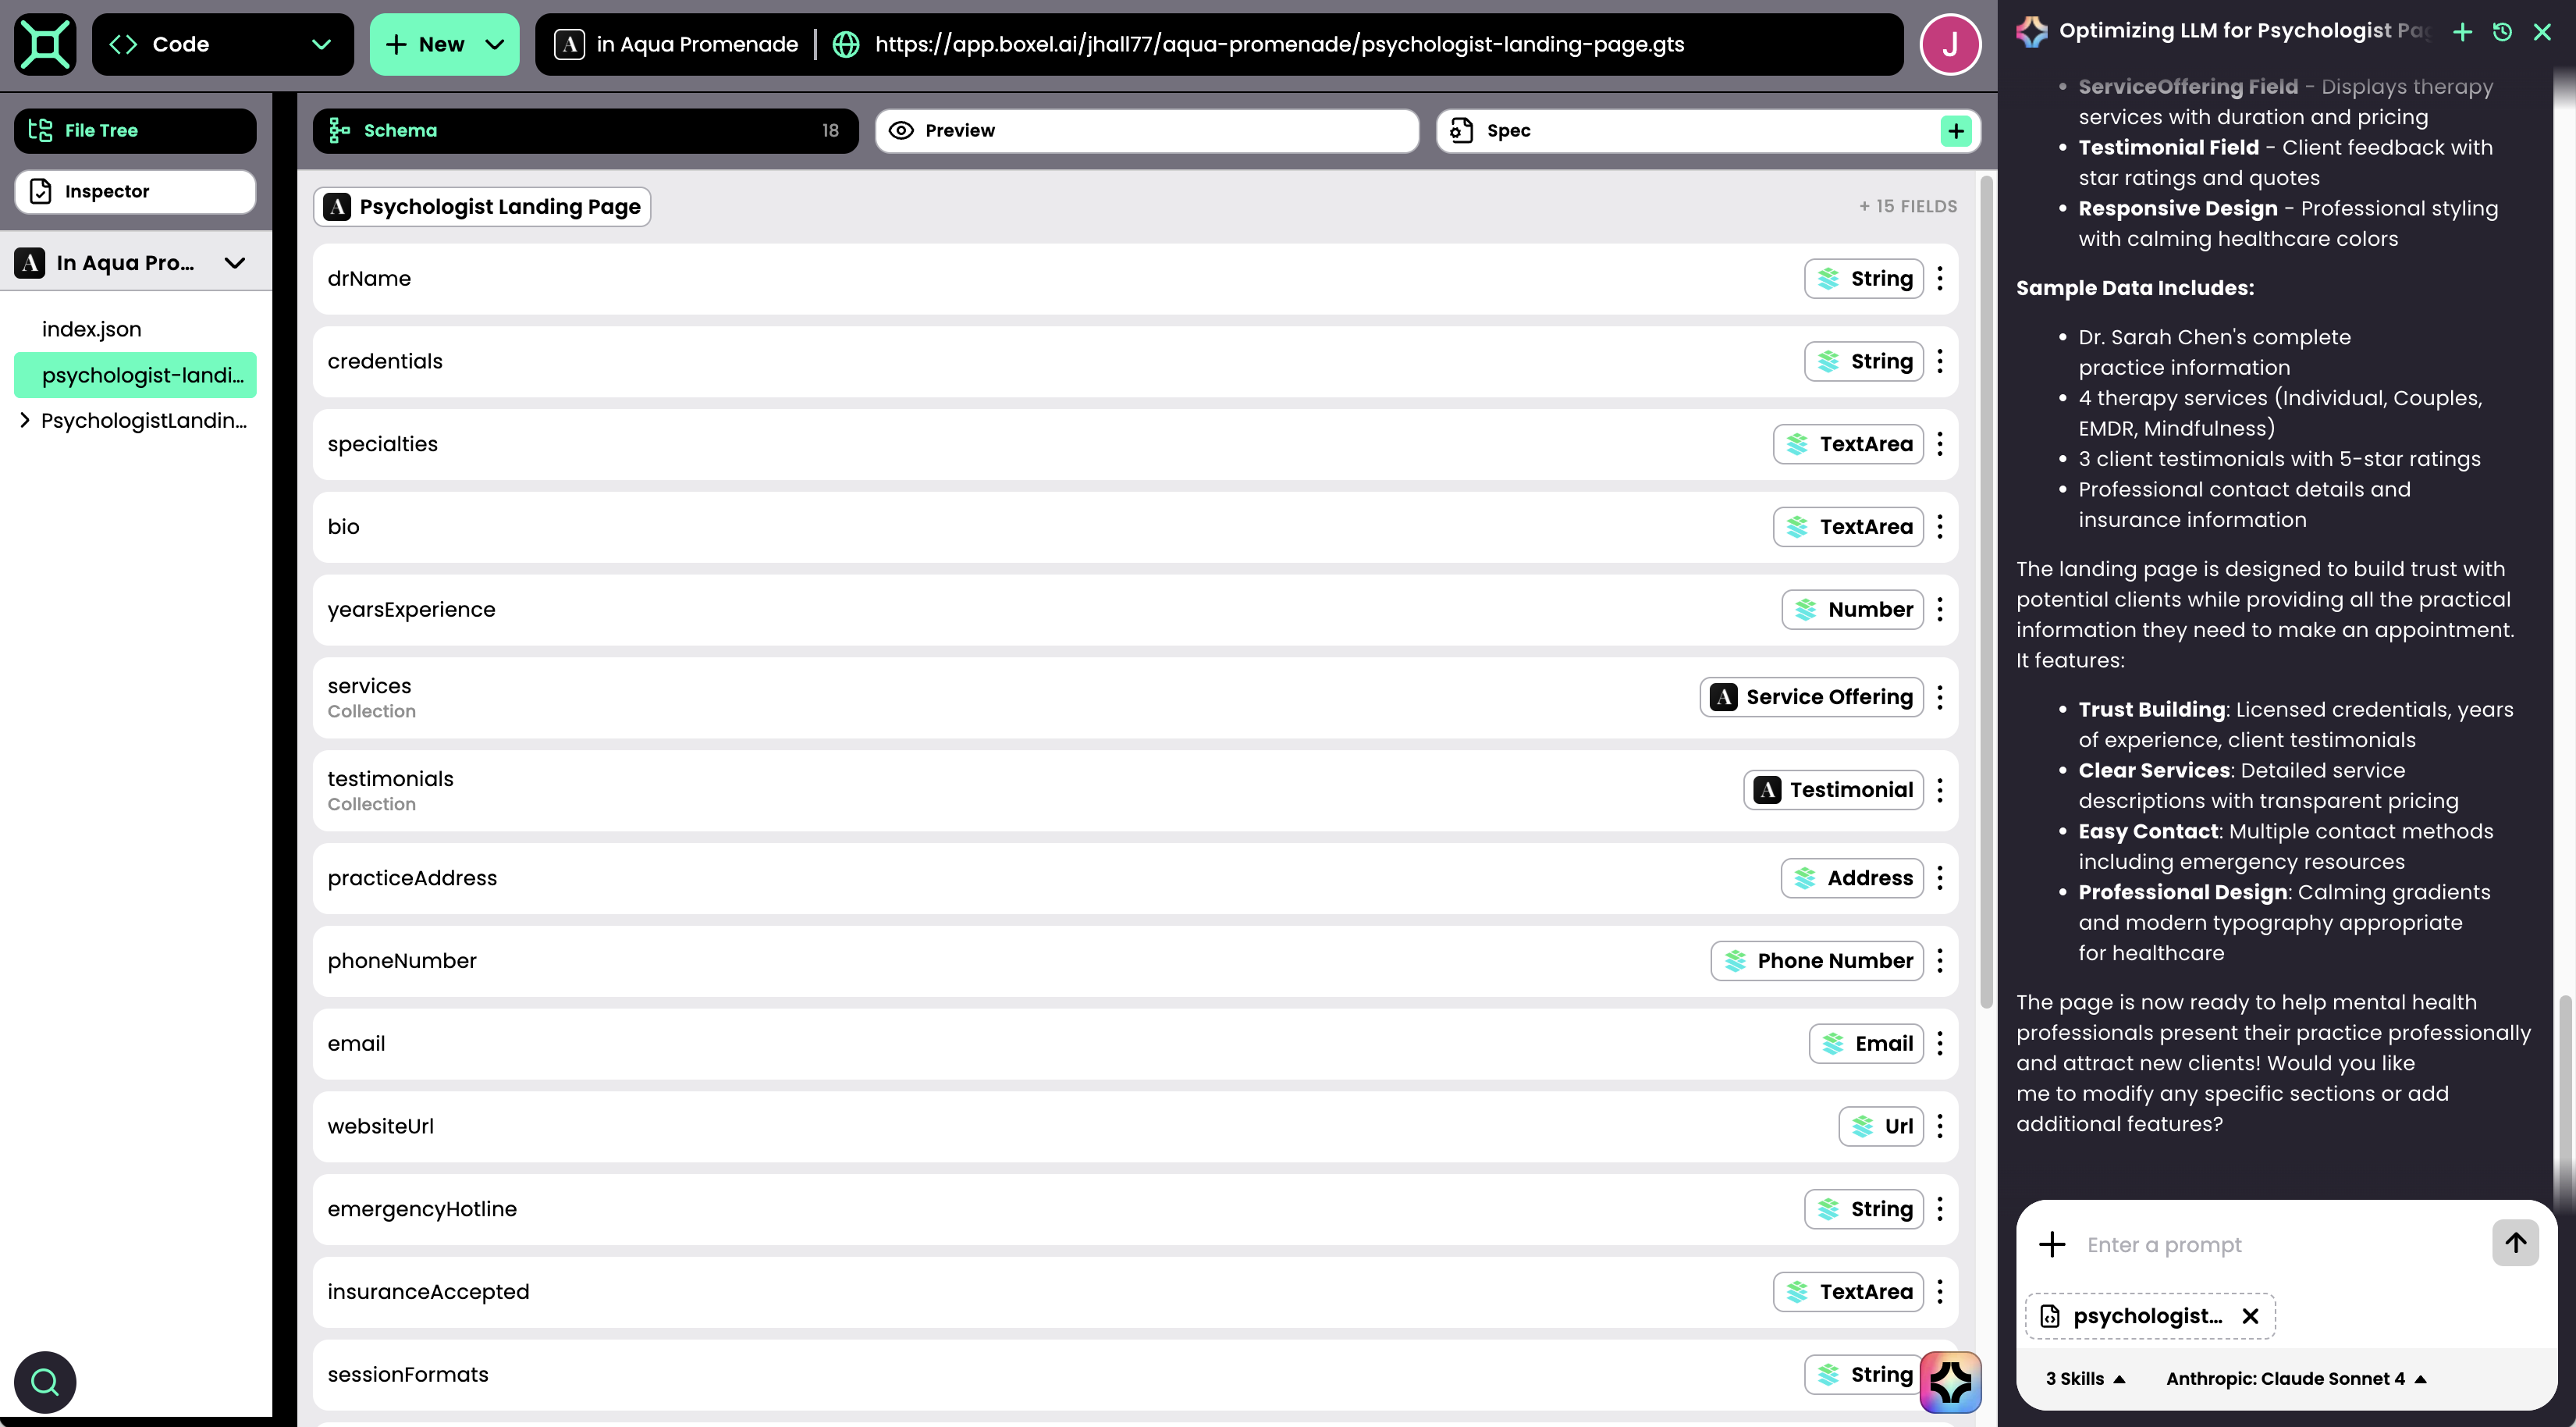The image size is (2576, 1427).
Task: Click the Psychologist Landing Page card chip
Action: coord(482,207)
